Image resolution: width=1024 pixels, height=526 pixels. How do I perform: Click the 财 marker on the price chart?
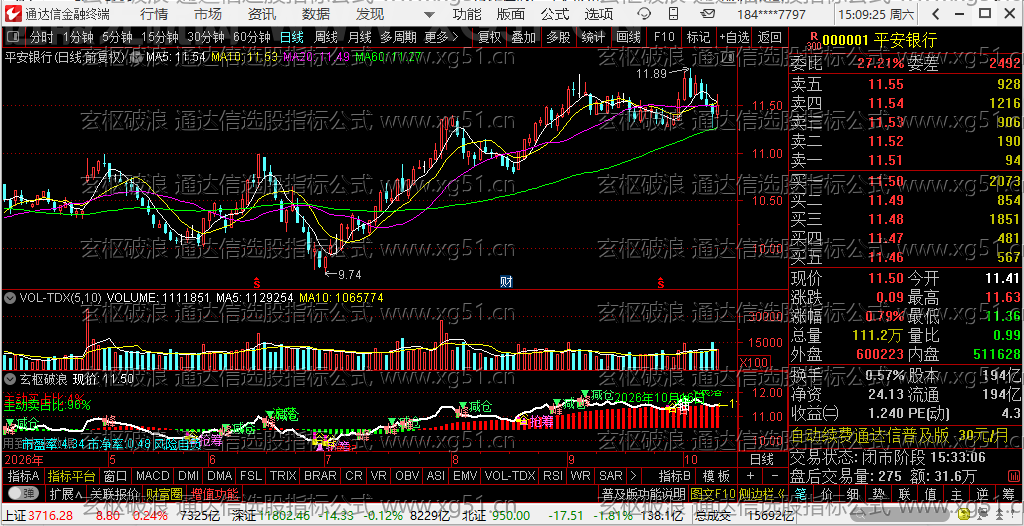pyautogui.click(x=505, y=282)
